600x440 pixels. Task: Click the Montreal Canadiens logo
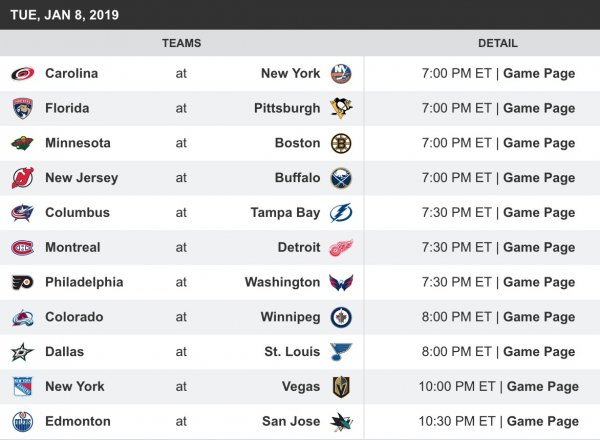[x=22, y=247]
